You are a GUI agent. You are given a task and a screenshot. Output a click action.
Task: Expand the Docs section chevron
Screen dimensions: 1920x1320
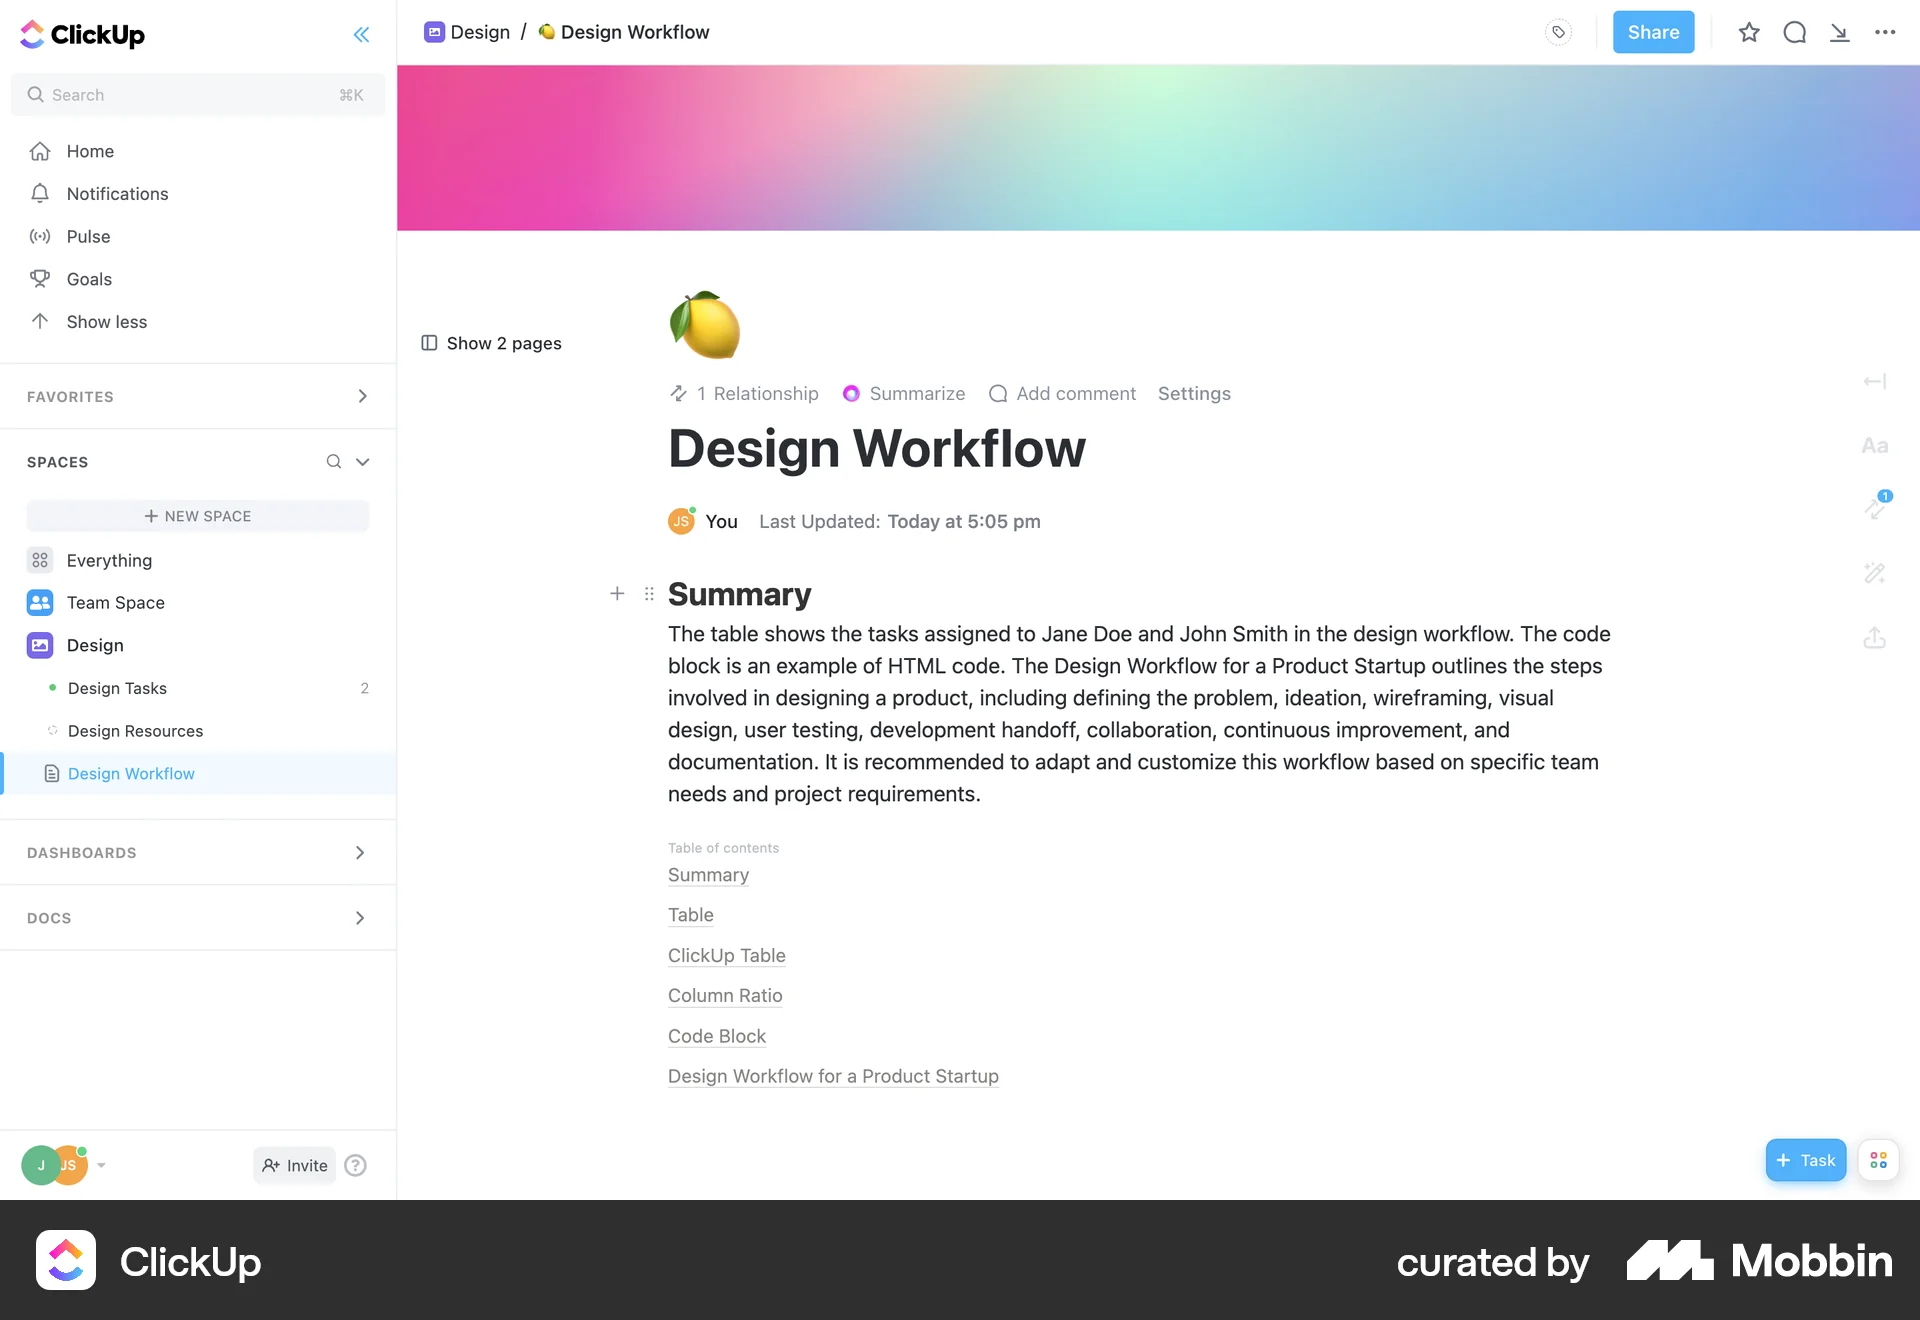[x=360, y=918]
